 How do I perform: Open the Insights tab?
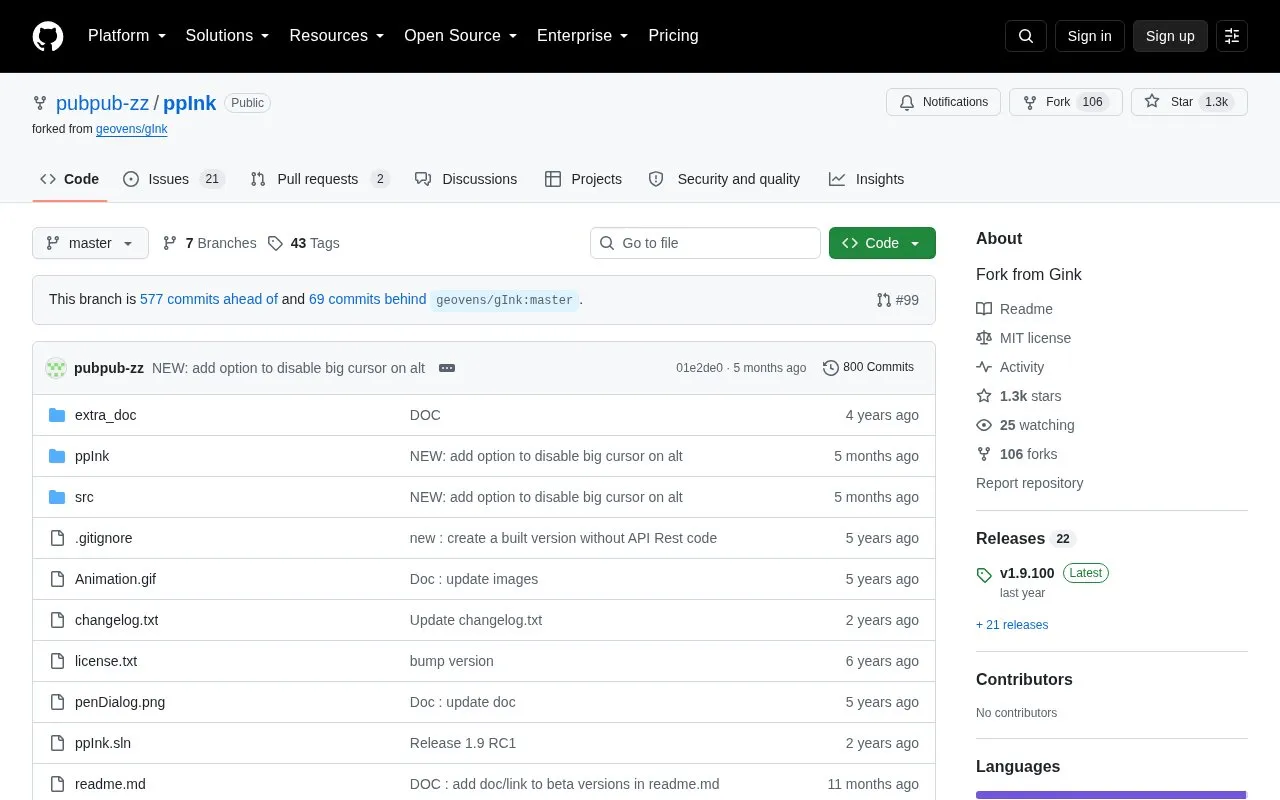pyautogui.click(x=866, y=179)
